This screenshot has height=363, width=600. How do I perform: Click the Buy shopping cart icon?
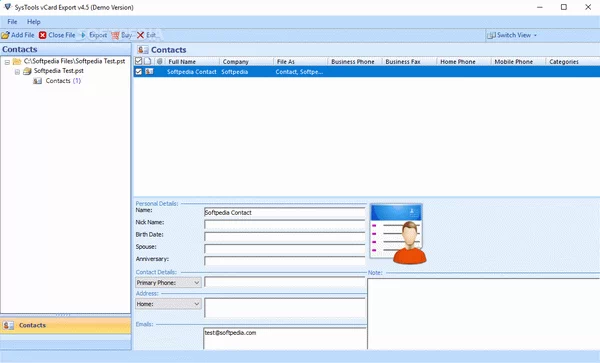click(x=115, y=35)
